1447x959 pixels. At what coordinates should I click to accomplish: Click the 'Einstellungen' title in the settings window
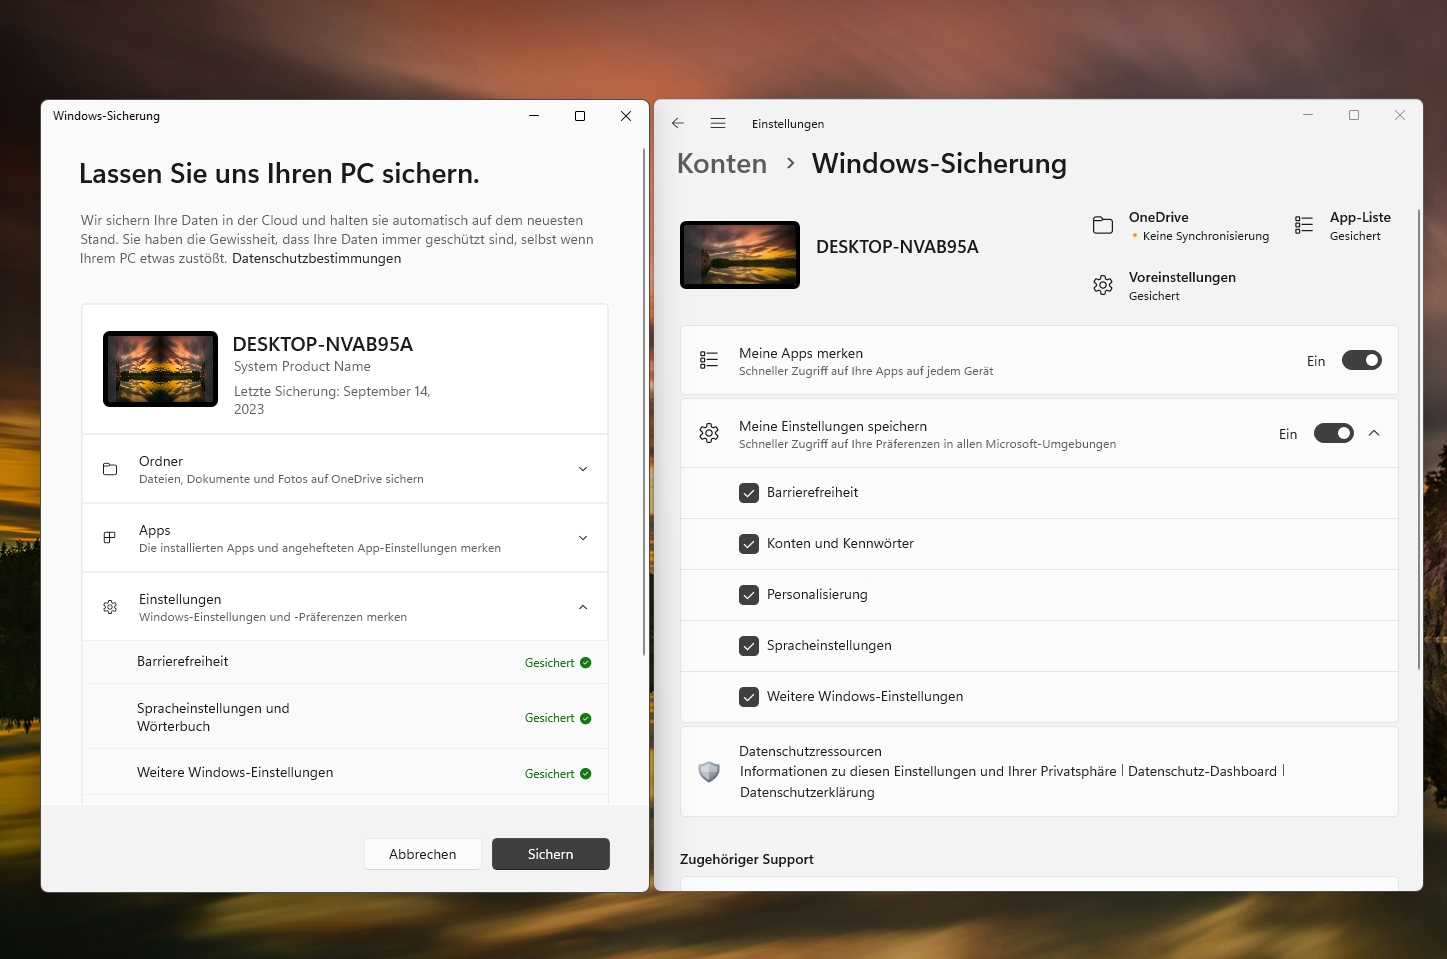(788, 124)
